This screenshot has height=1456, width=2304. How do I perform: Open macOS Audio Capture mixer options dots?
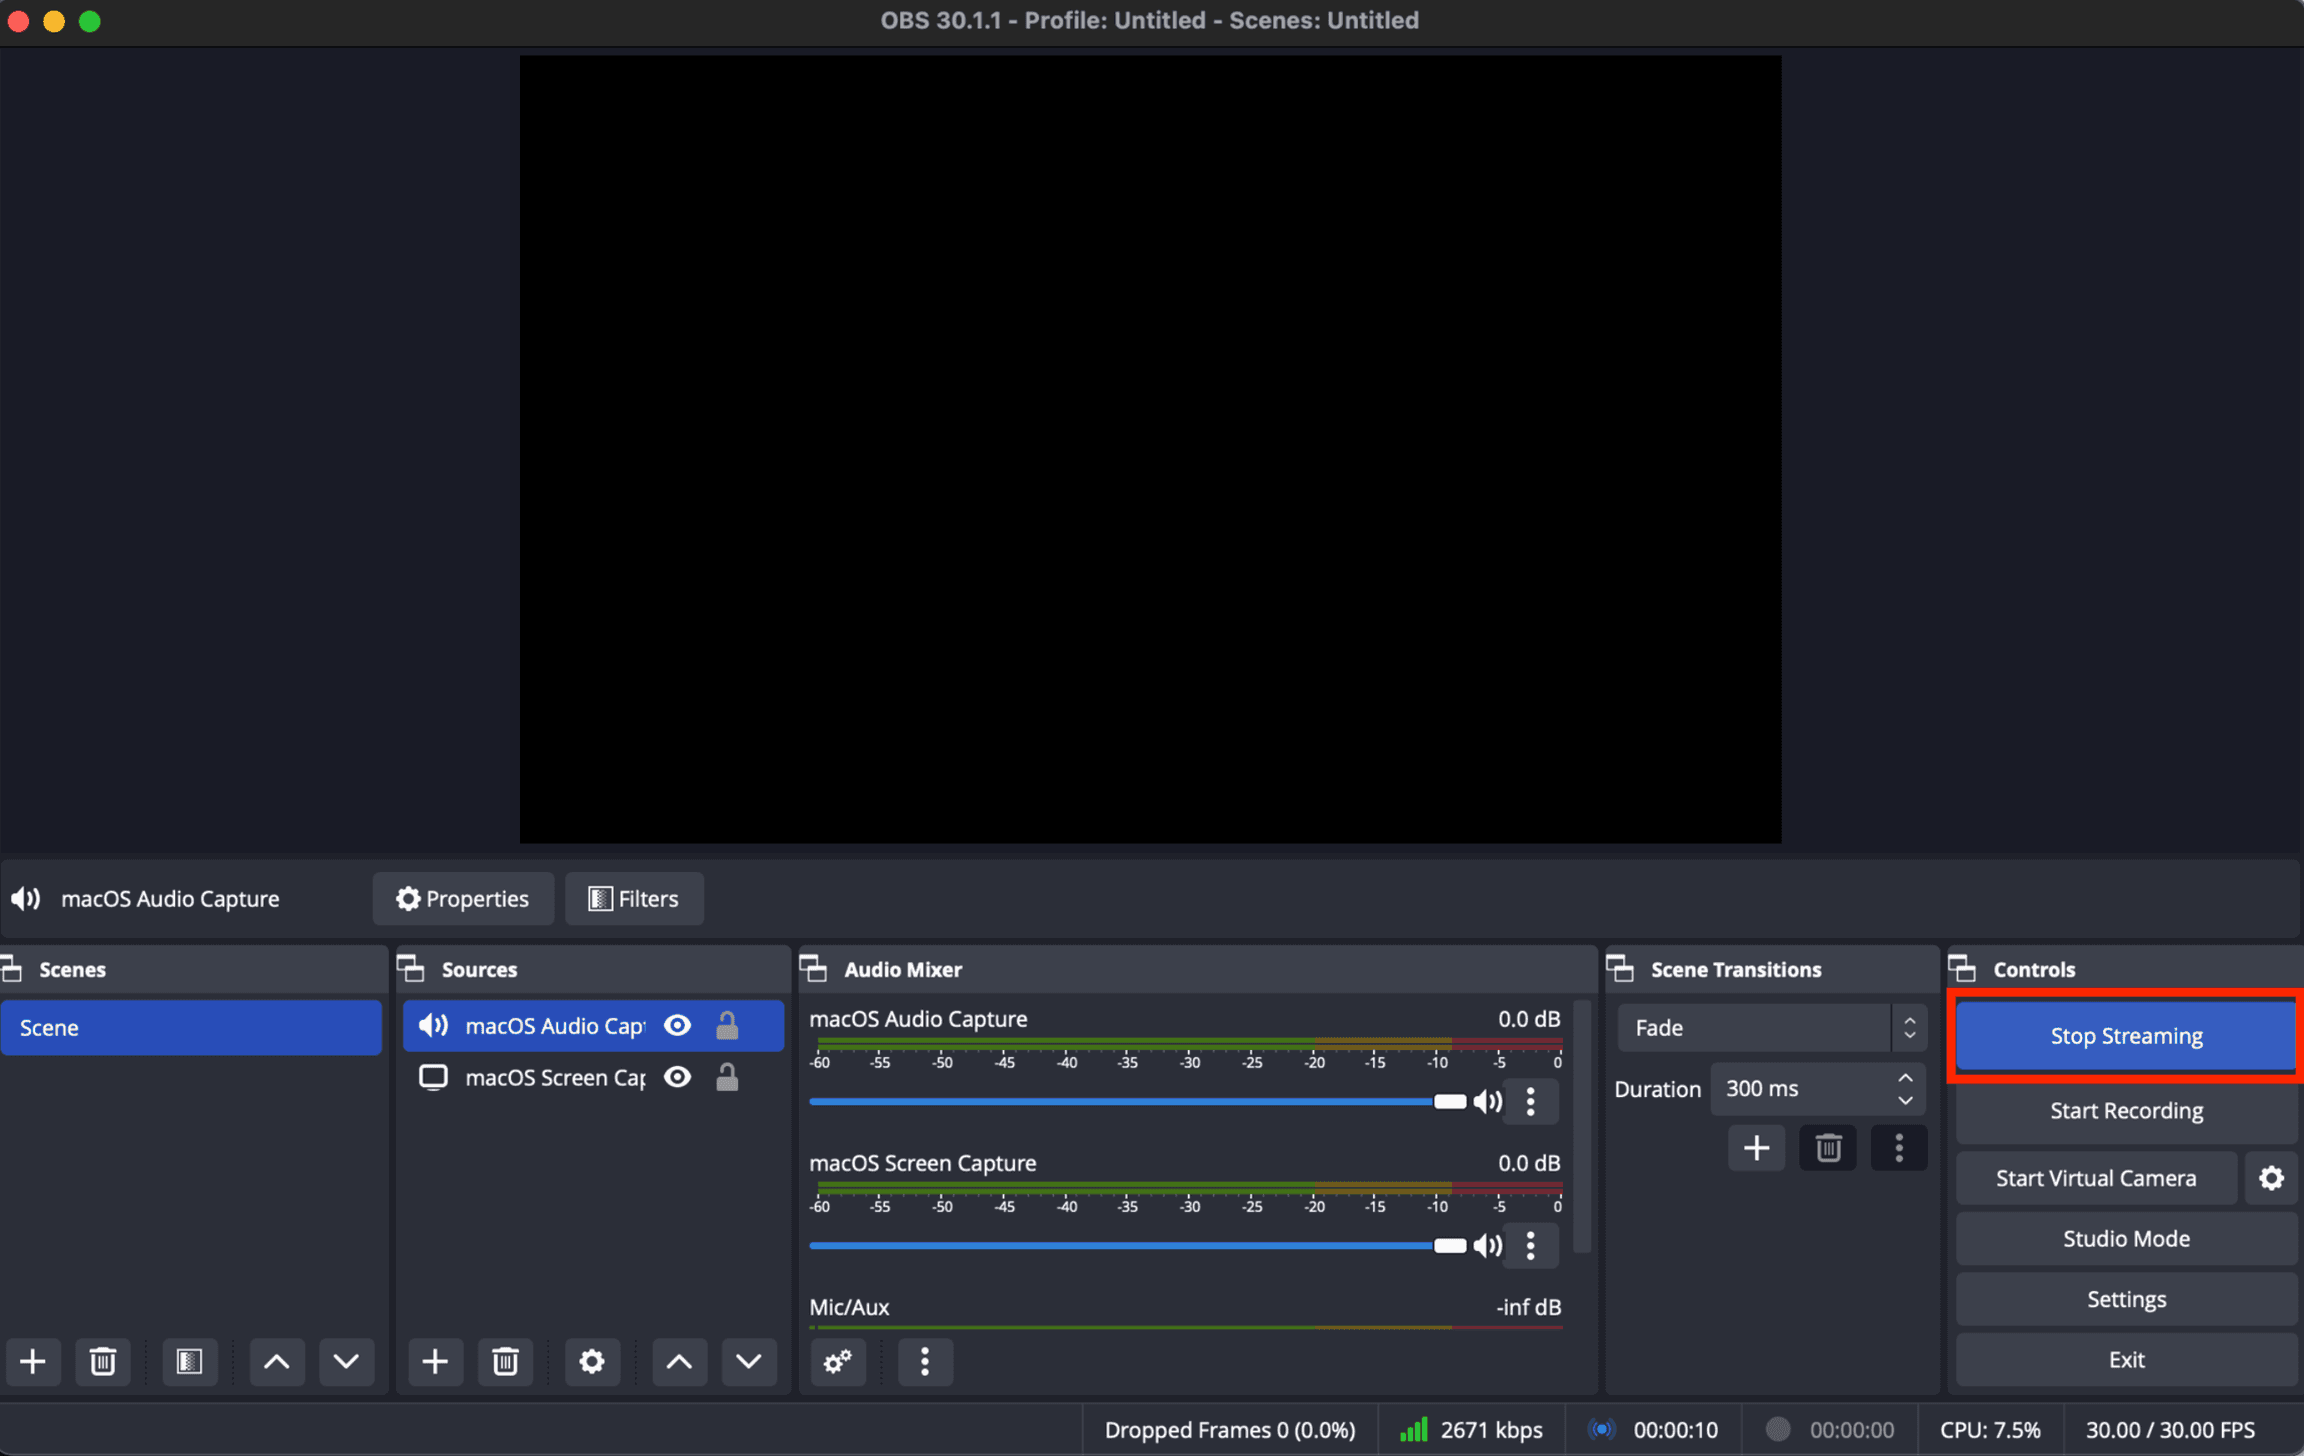(1531, 1102)
